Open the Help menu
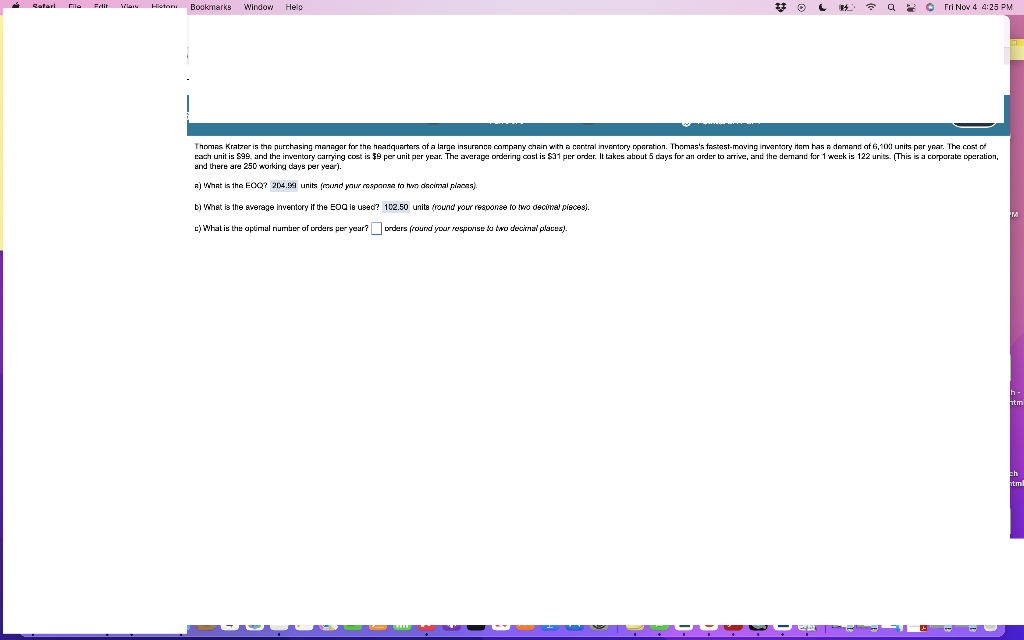1024x640 pixels. point(294,6)
